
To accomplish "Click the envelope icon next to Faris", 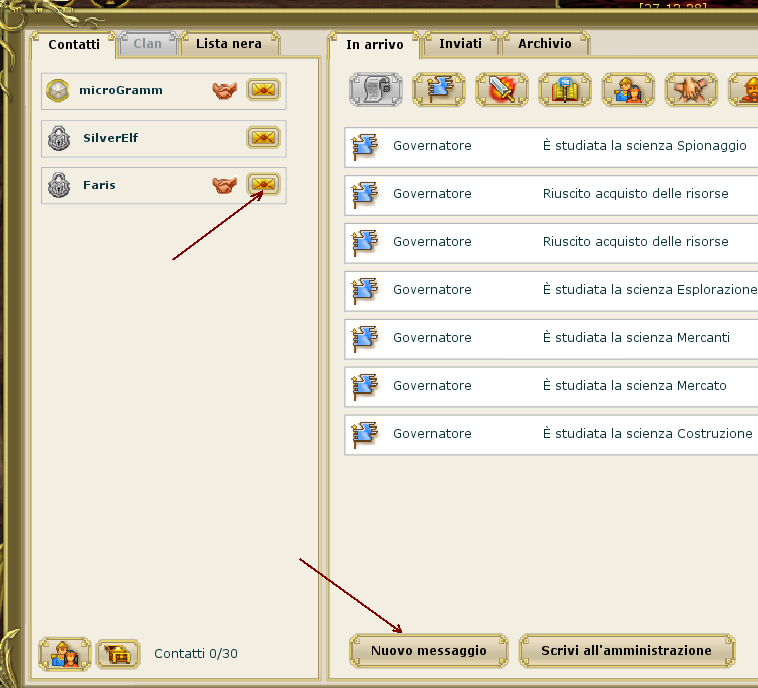I will click(x=263, y=185).
